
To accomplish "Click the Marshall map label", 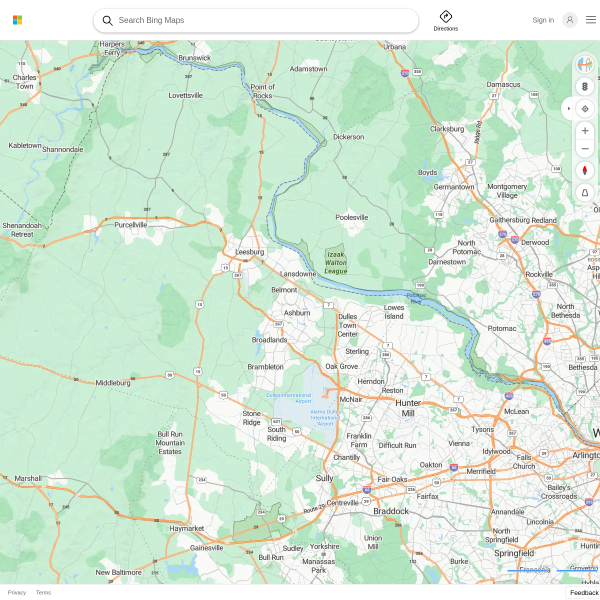I will [x=28, y=478].
